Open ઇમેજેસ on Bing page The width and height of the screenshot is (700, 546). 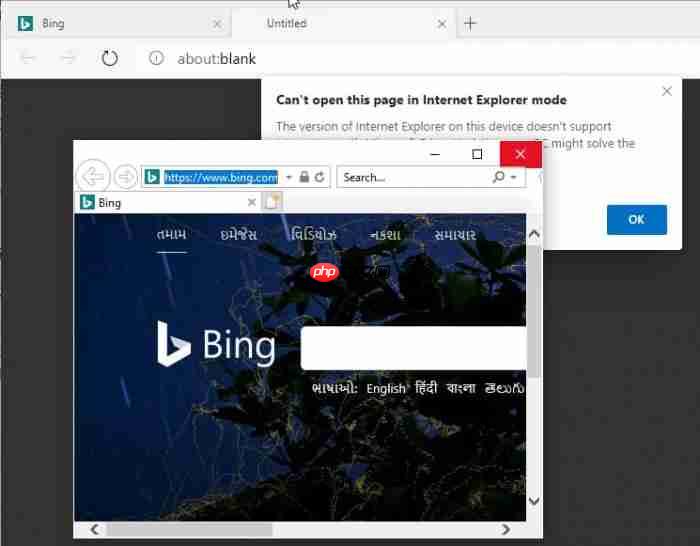[238, 235]
